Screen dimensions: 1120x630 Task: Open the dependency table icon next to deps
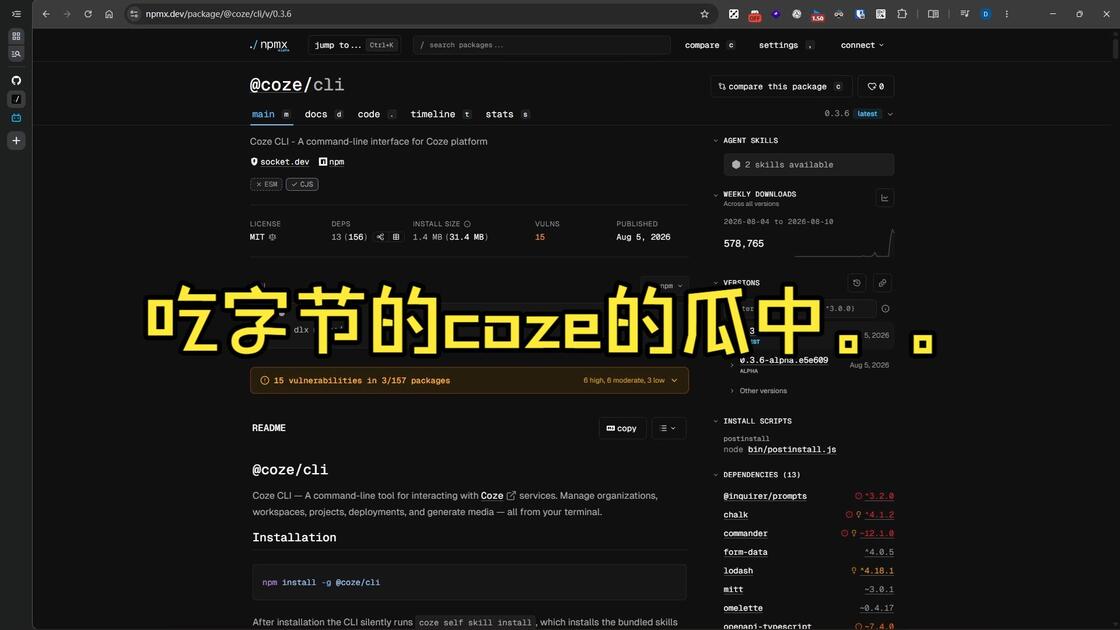point(396,237)
